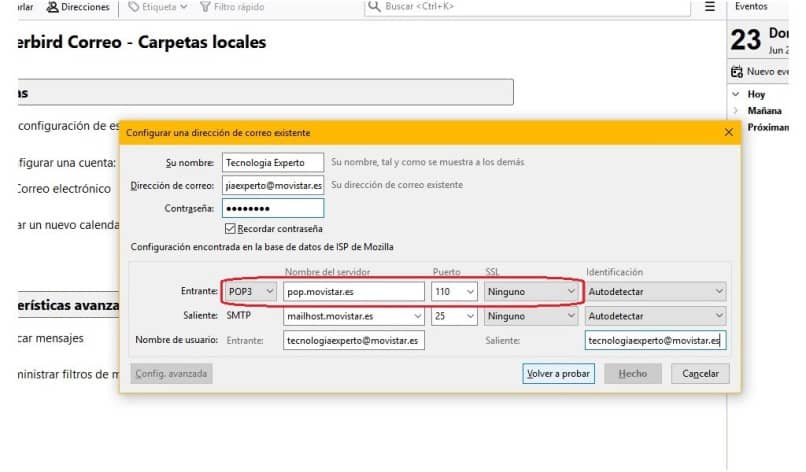This screenshot has height=472, width=806.
Task: Click the pop.movistar.es server name field
Action: 354,292
